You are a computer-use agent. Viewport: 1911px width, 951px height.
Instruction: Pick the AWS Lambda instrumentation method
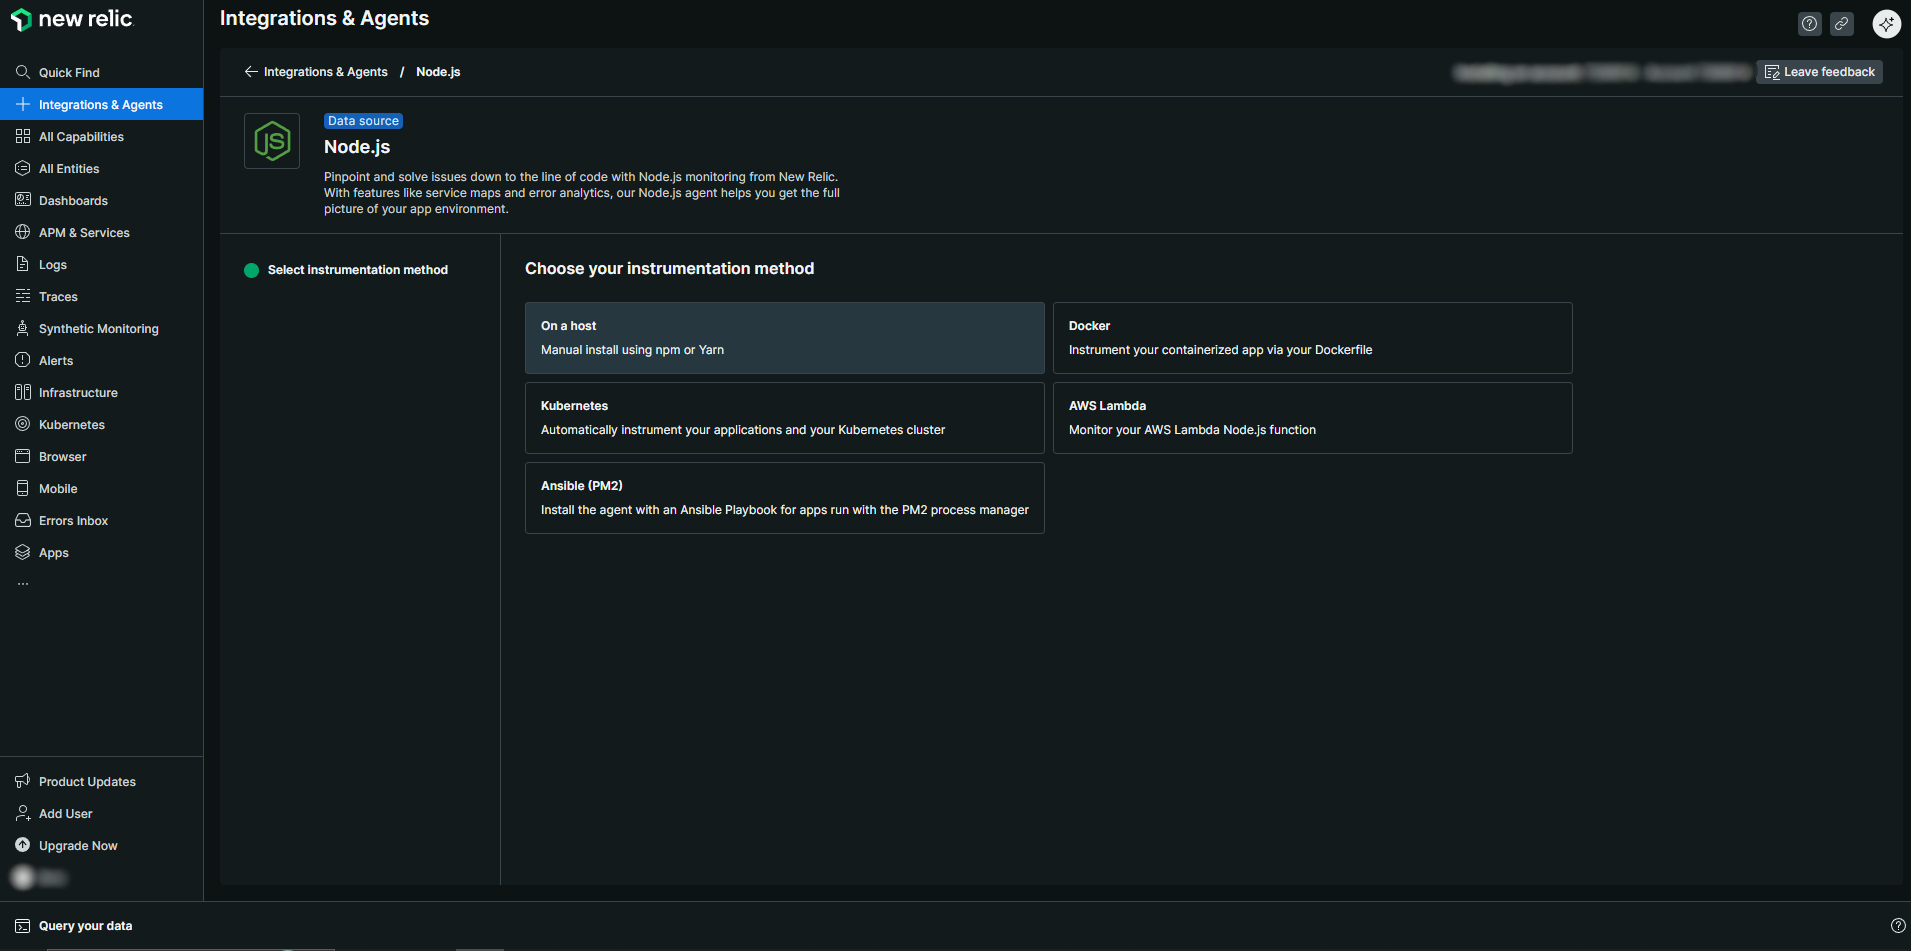(1312, 418)
